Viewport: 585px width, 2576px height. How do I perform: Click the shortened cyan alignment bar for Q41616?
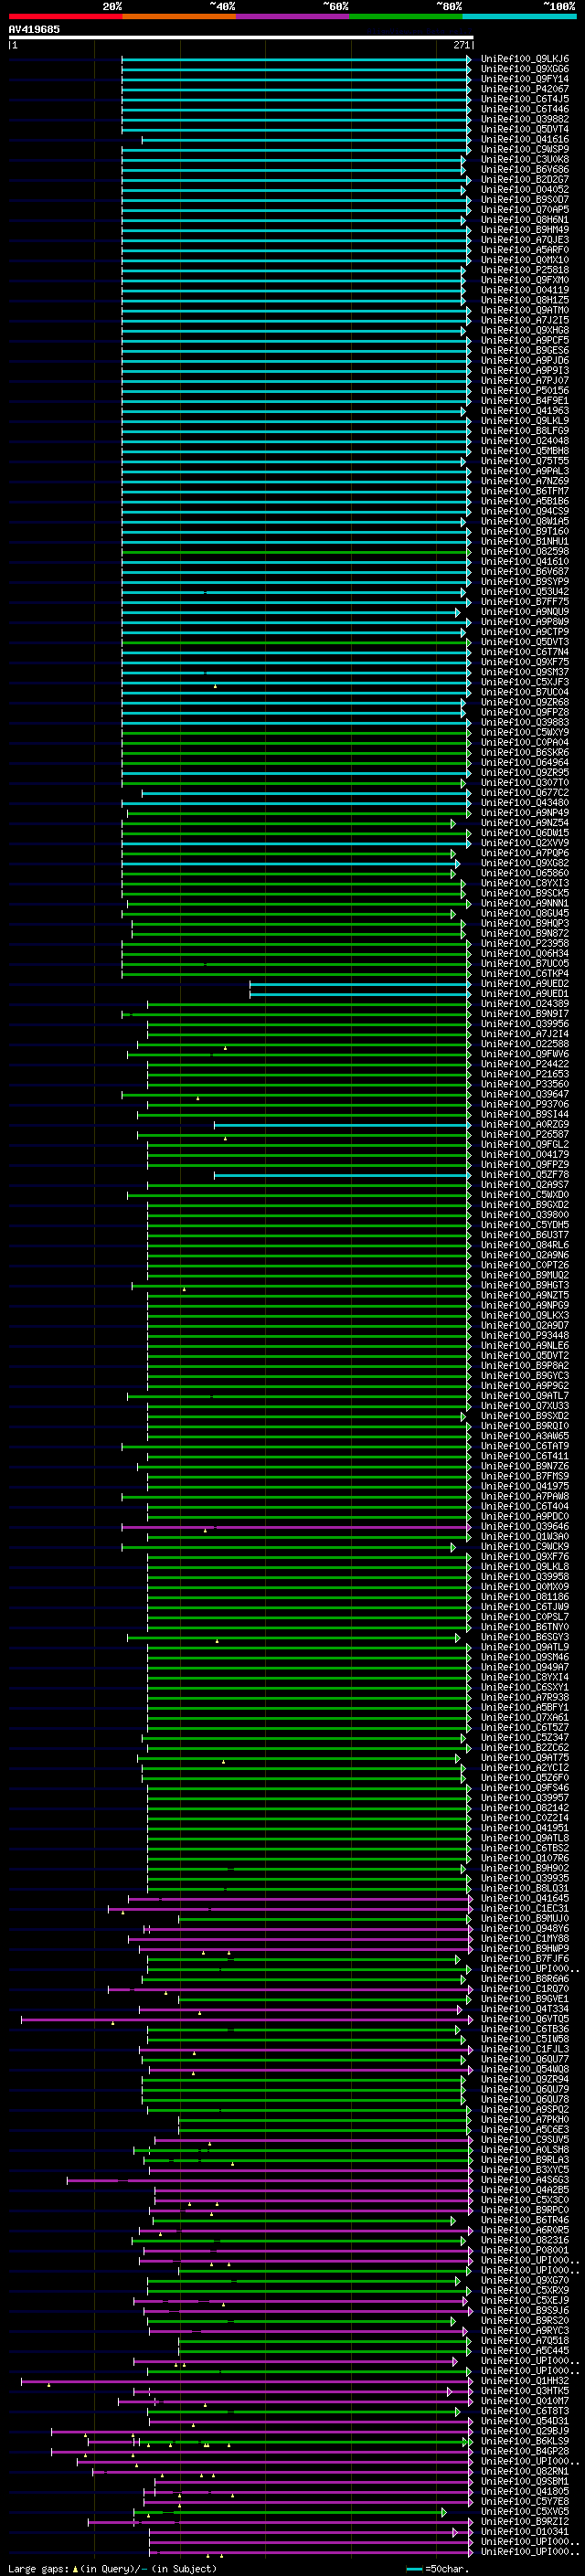(306, 140)
